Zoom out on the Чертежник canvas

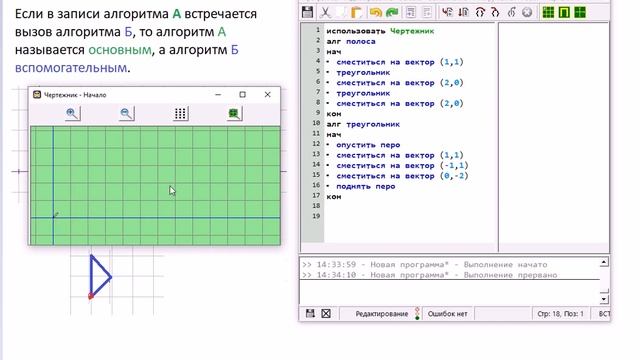point(126,113)
